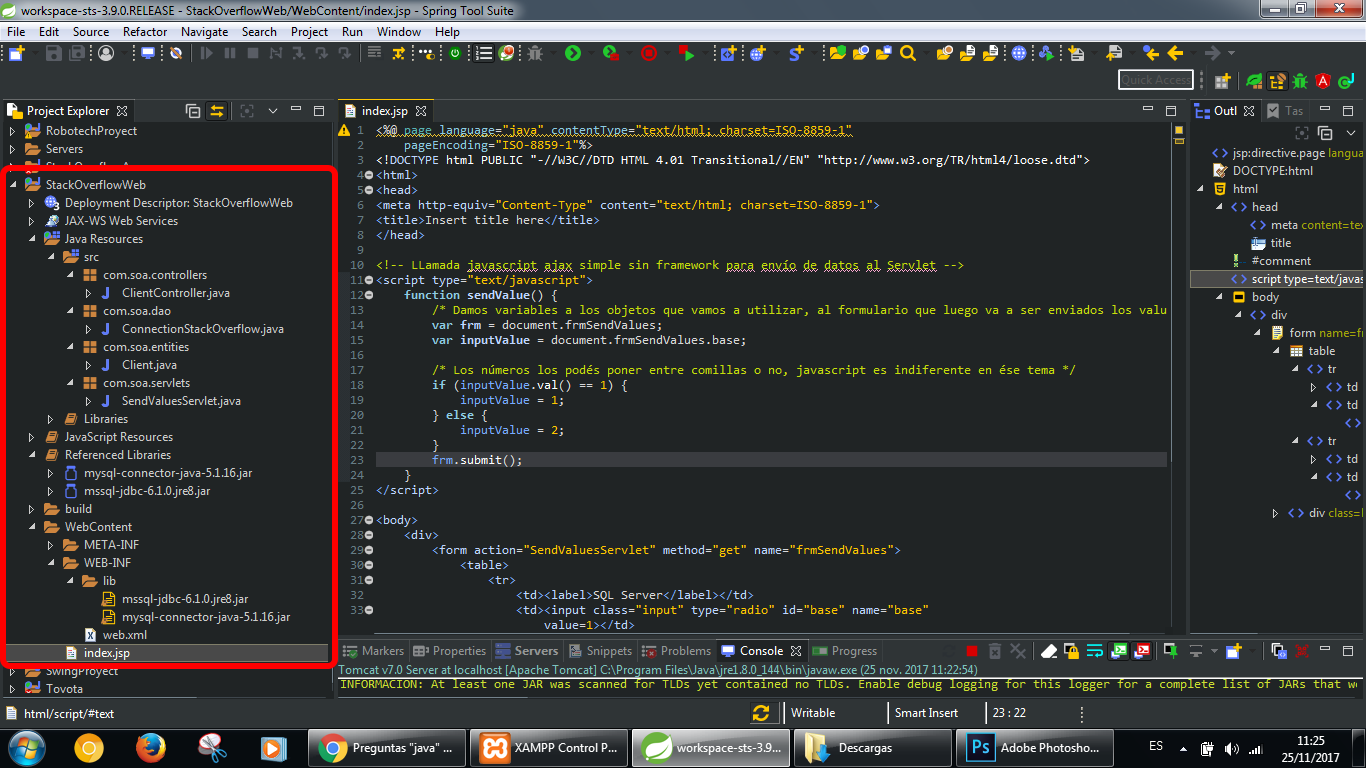Click the Back navigation yellow arrow
Image resolution: width=1366 pixels, height=768 pixels.
[1175, 53]
